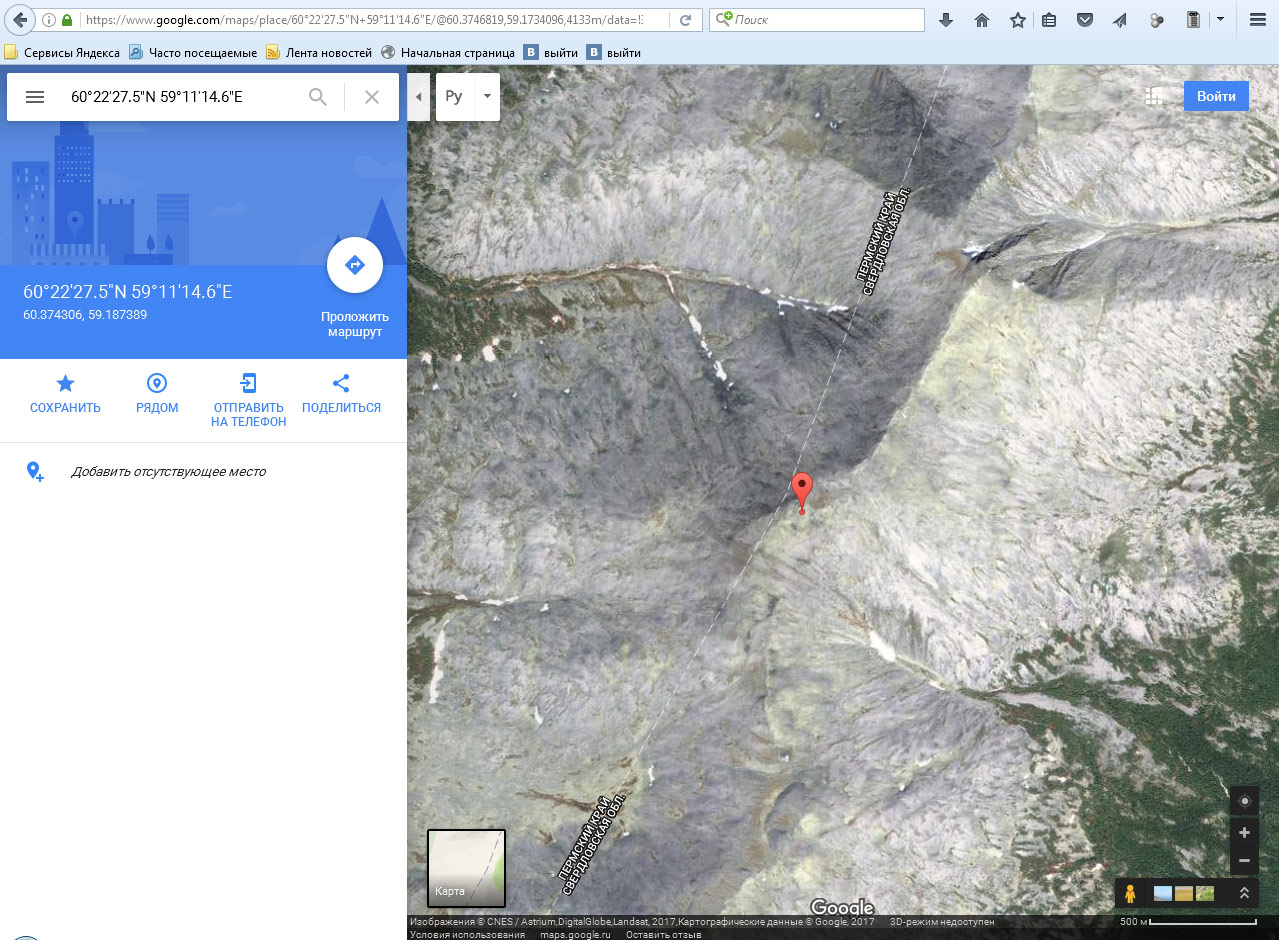Viewport: 1279px width, 940px height.
Task: Open the "Сервисы Яндекса" bookmarks folder
Action: click(x=62, y=52)
